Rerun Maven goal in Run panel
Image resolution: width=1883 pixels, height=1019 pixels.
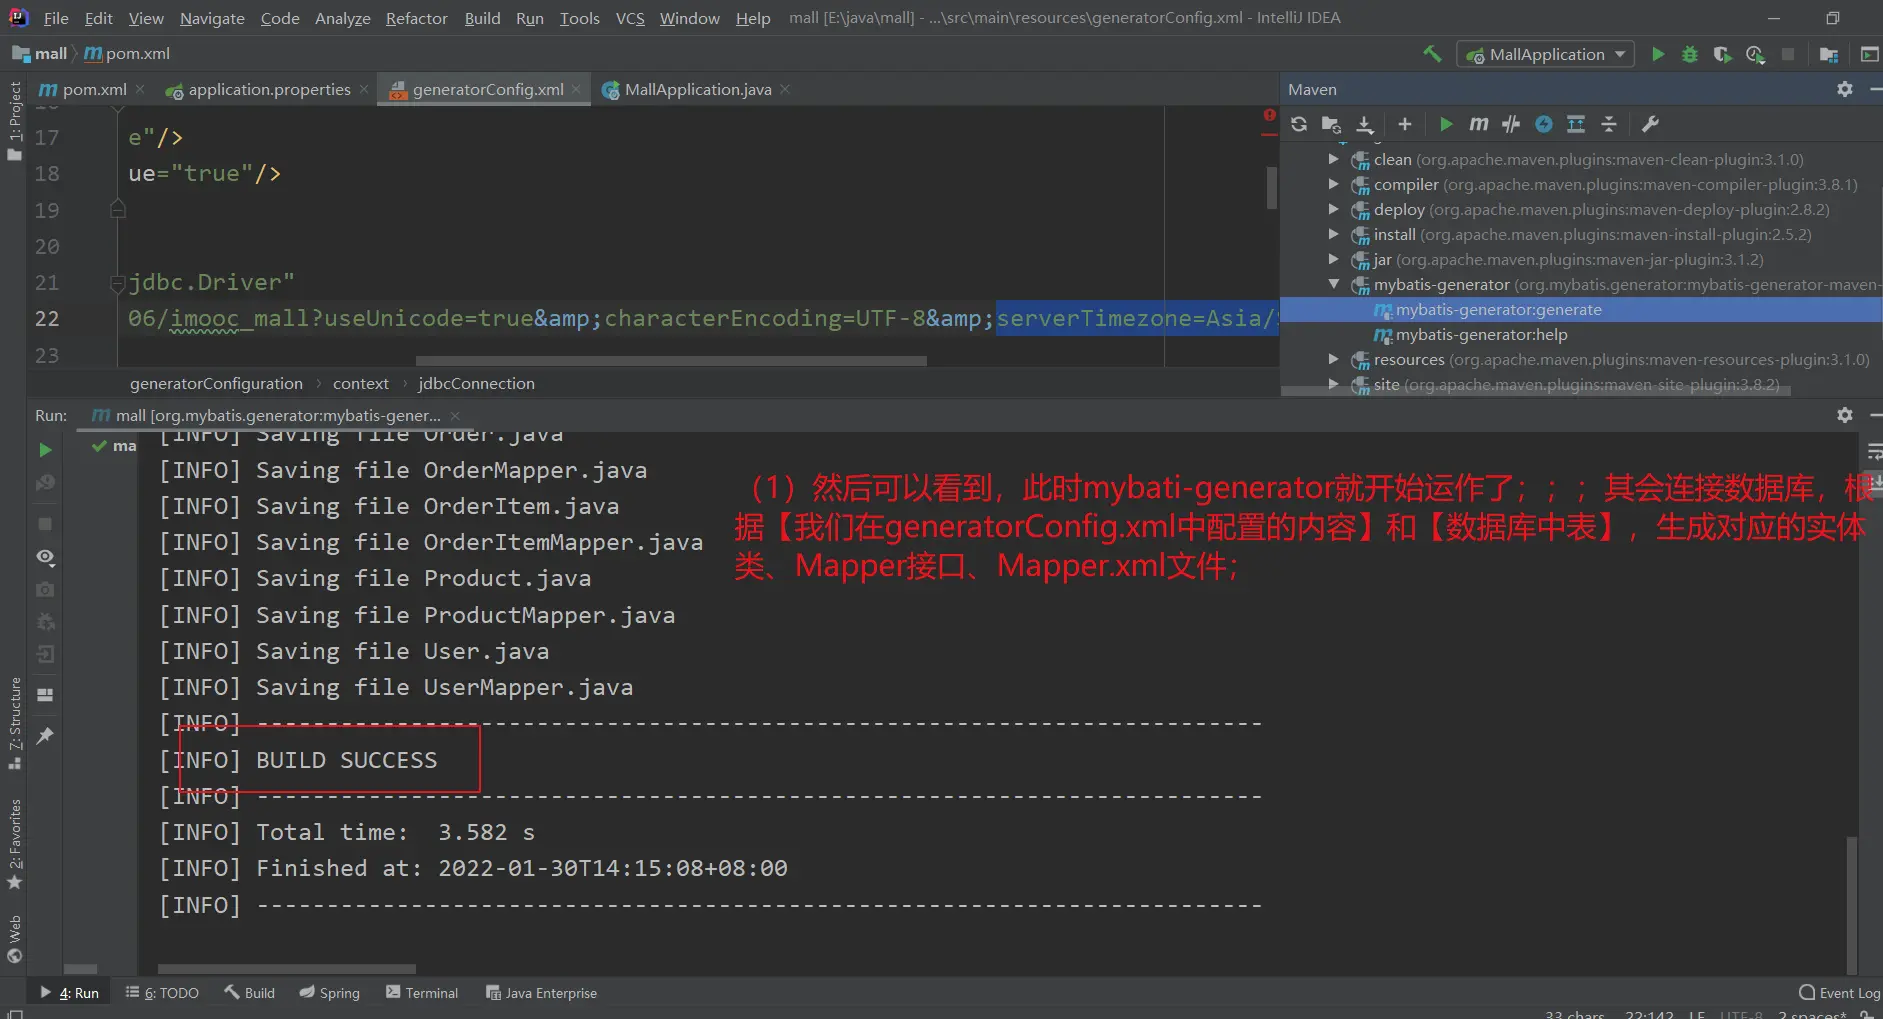click(x=45, y=450)
